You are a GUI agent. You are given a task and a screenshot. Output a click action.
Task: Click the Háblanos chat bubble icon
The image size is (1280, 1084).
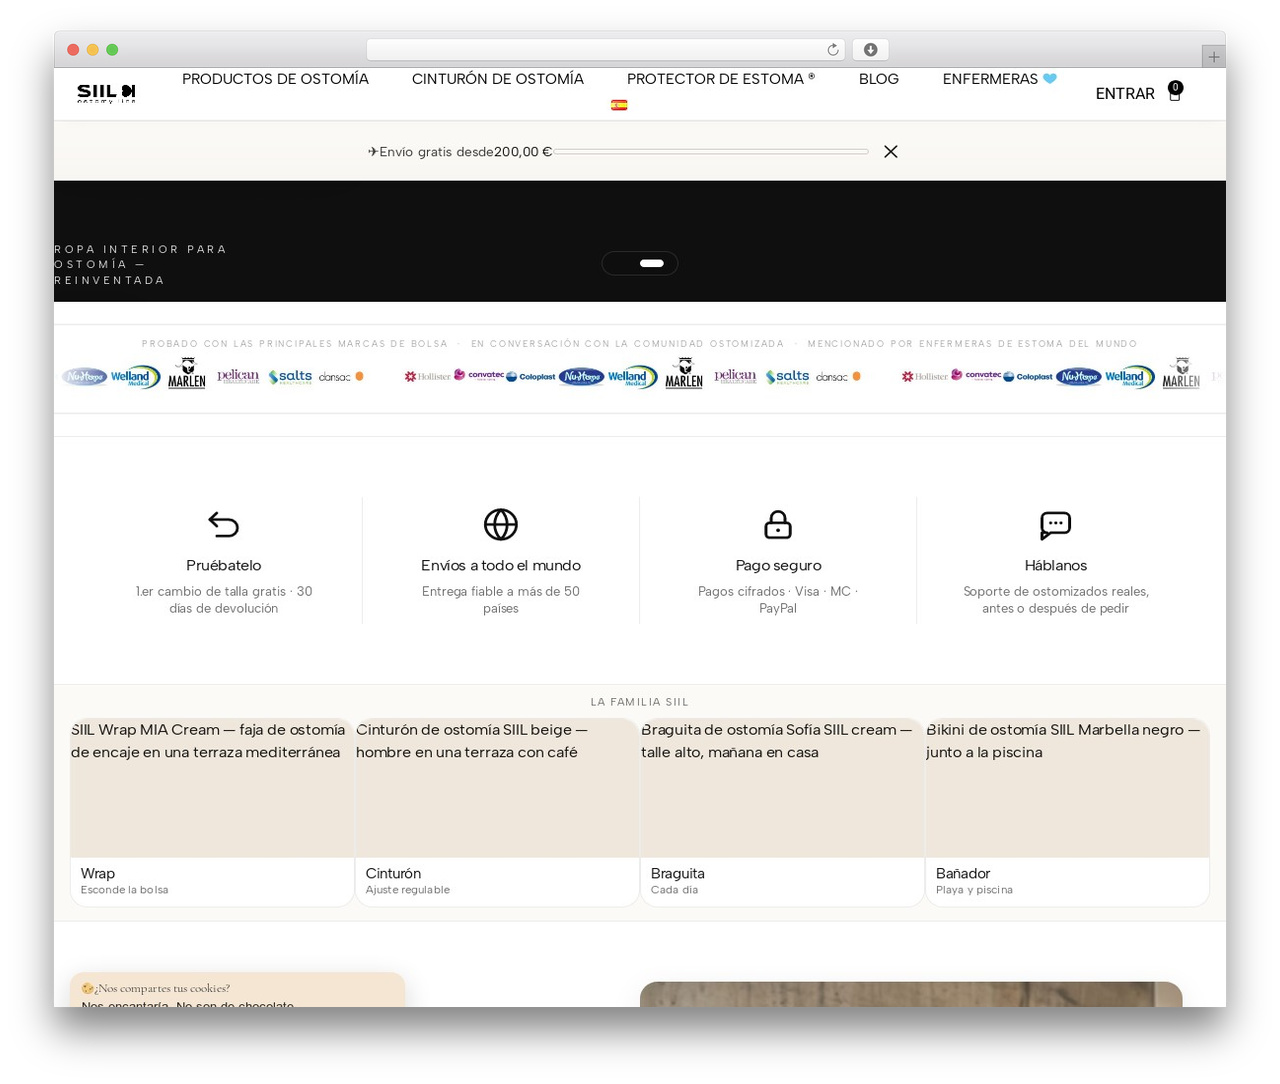pos(1056,525)
